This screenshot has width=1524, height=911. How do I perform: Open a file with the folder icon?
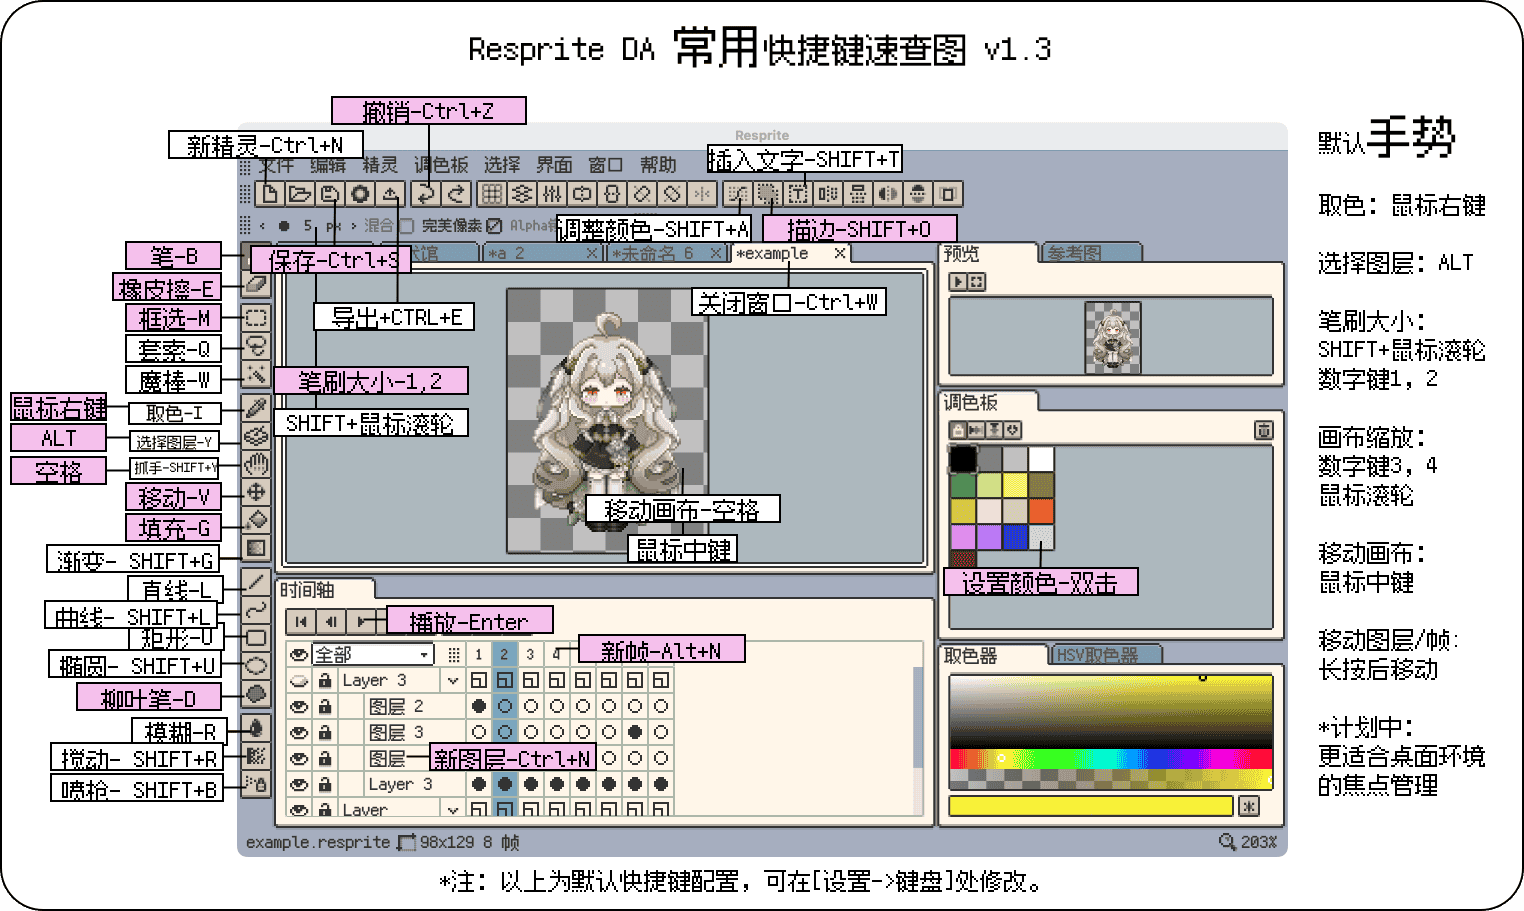click(x=300, y=194)
